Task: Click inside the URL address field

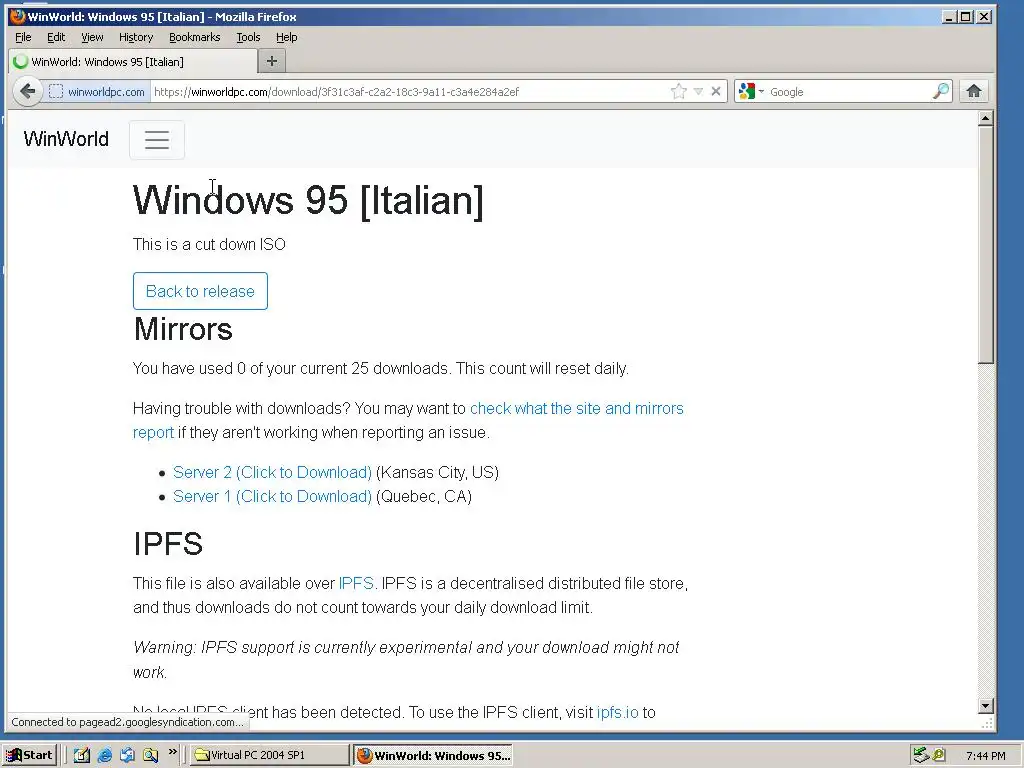Action: pyautogui.click(x=410, y=92)
